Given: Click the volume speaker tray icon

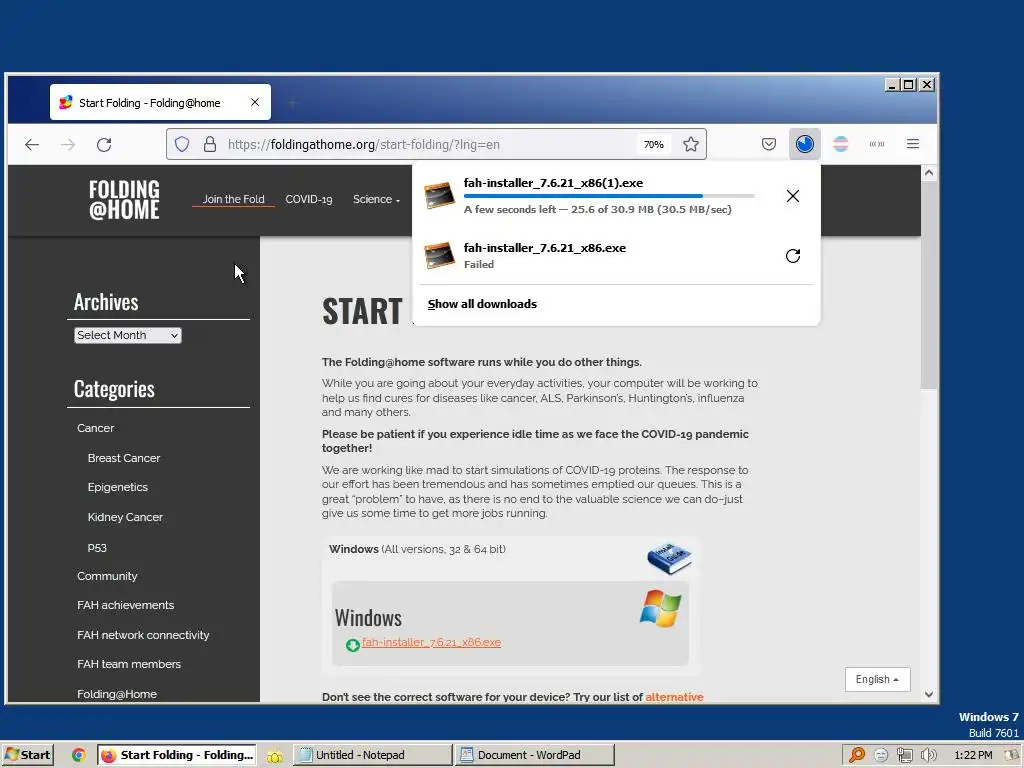Looking at the screenshot, I should 928,755.
